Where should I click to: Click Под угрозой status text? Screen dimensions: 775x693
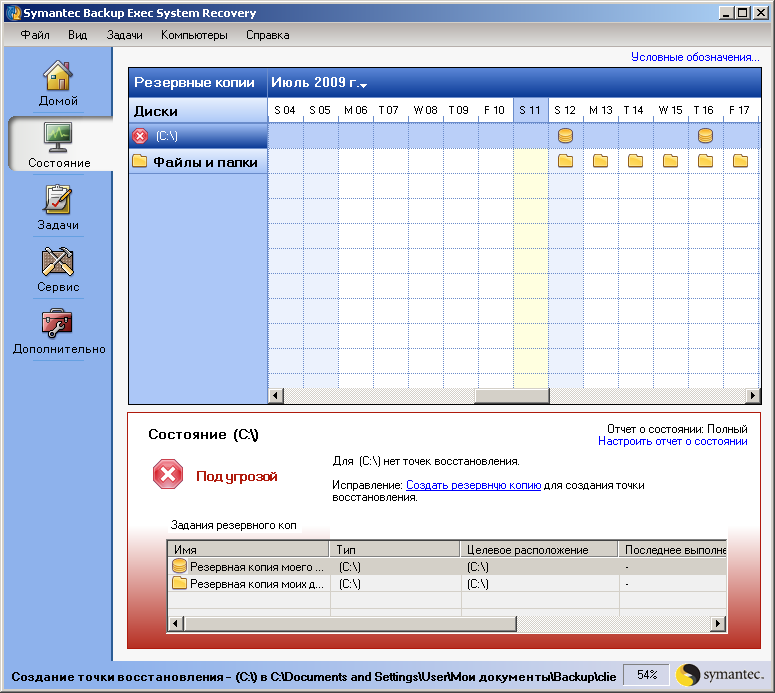point(237,476)
